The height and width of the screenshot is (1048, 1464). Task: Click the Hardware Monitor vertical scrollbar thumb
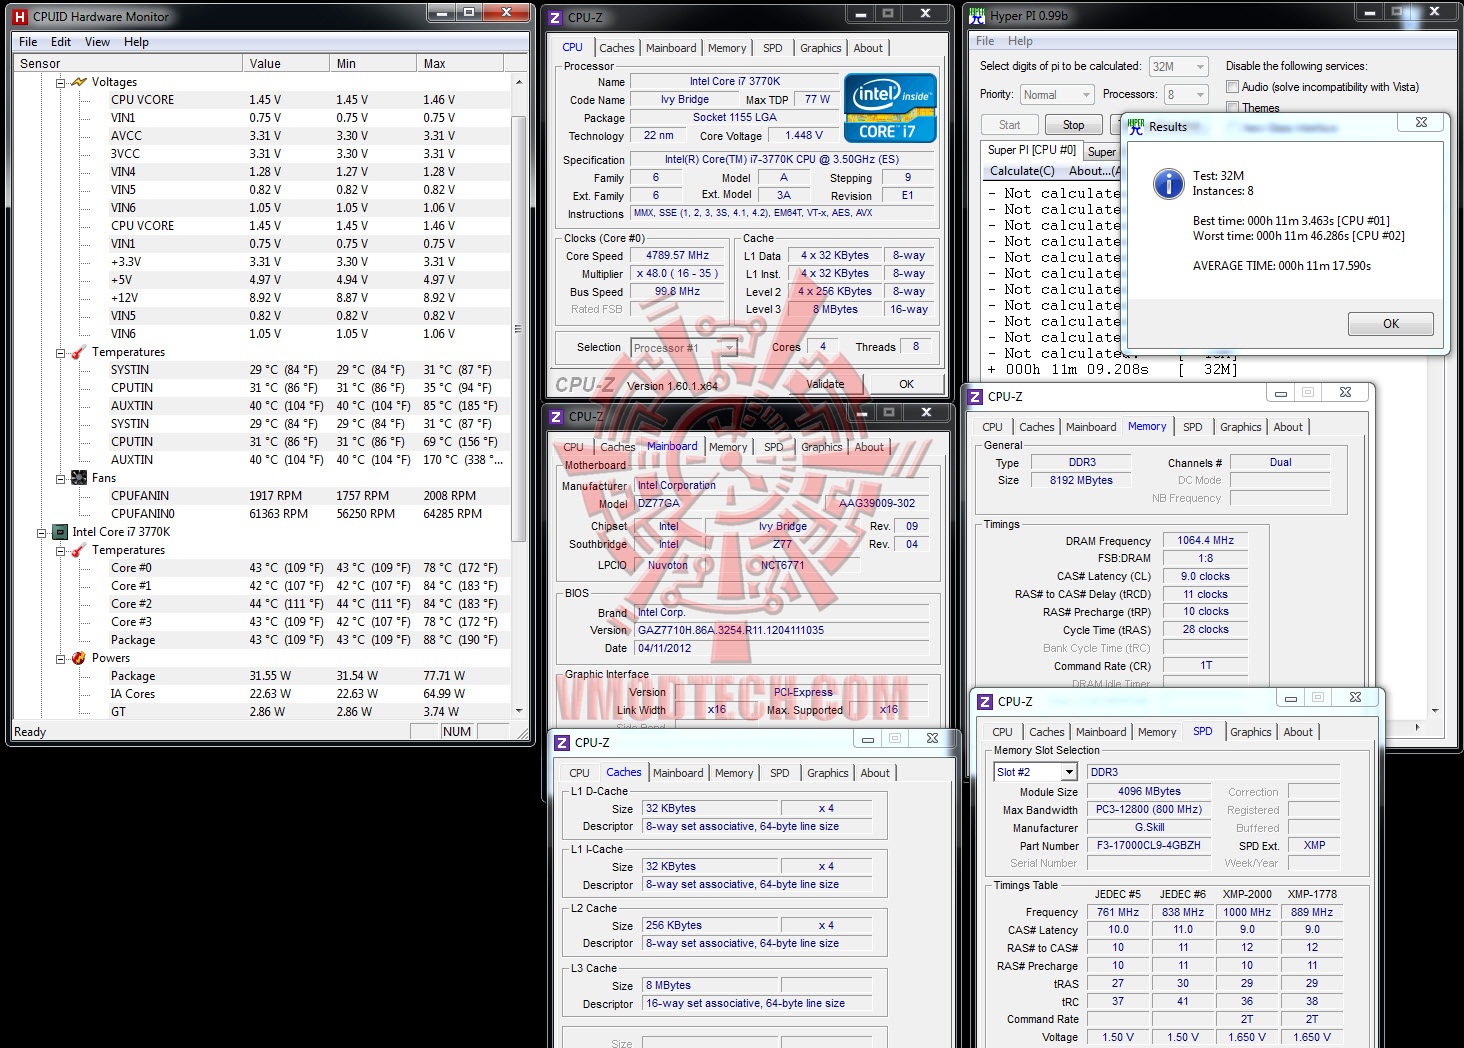tap(518, 328)
